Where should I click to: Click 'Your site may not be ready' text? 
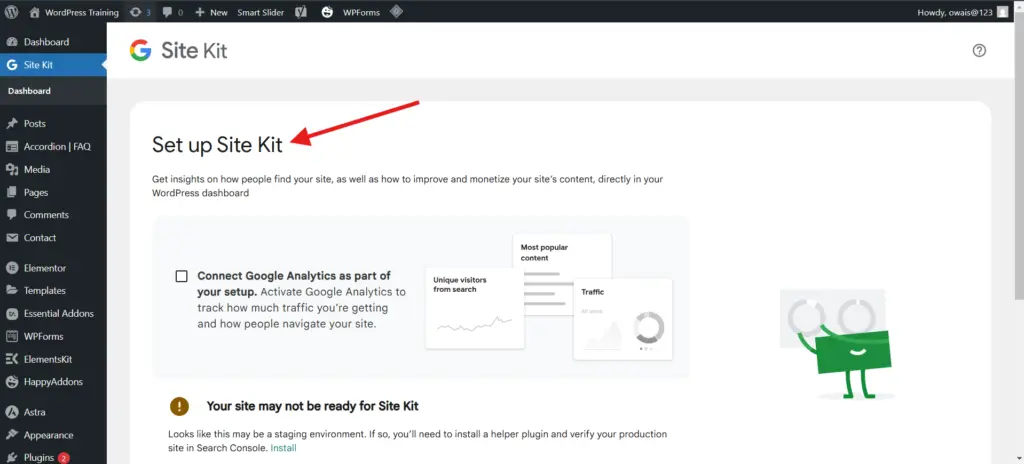pyautogui.click(x=312, y=406)
